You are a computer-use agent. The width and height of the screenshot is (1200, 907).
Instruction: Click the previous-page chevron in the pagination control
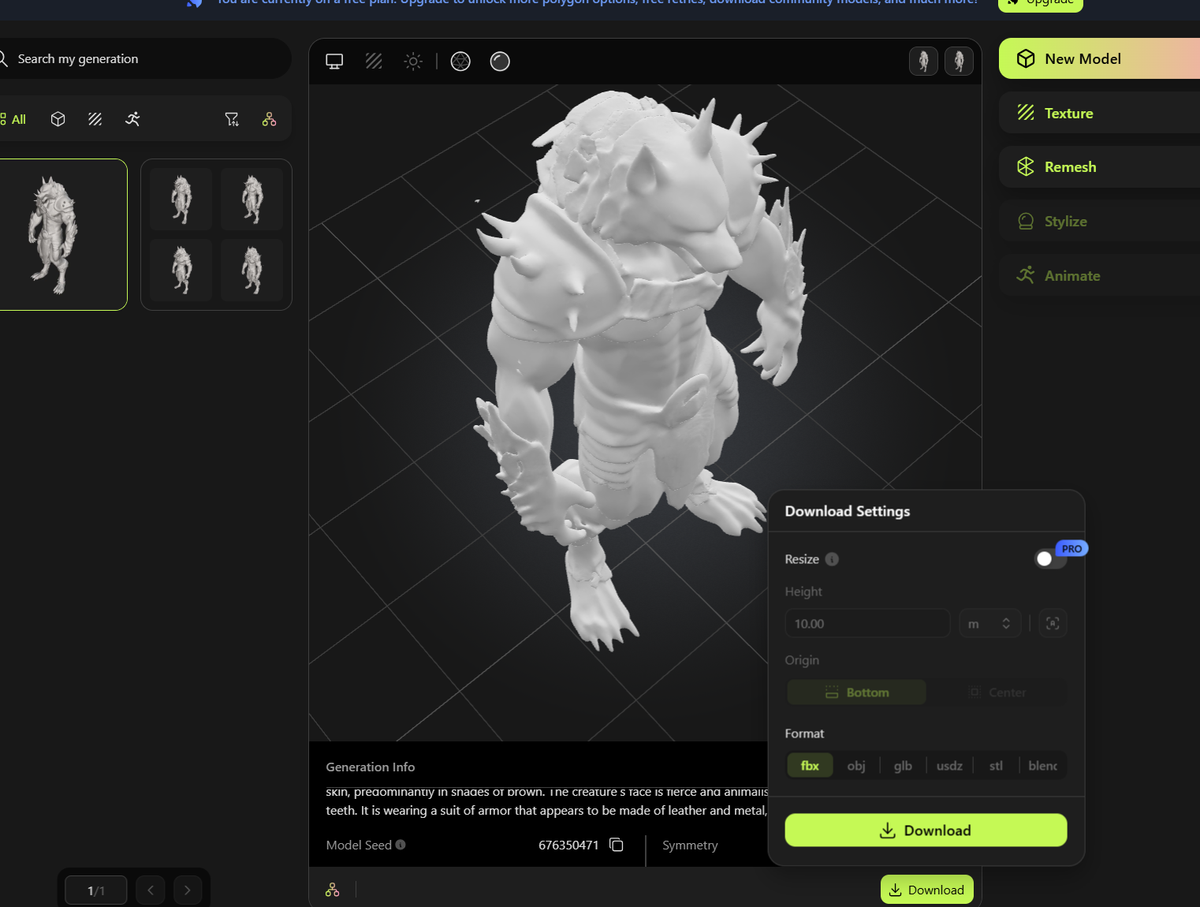150,889
